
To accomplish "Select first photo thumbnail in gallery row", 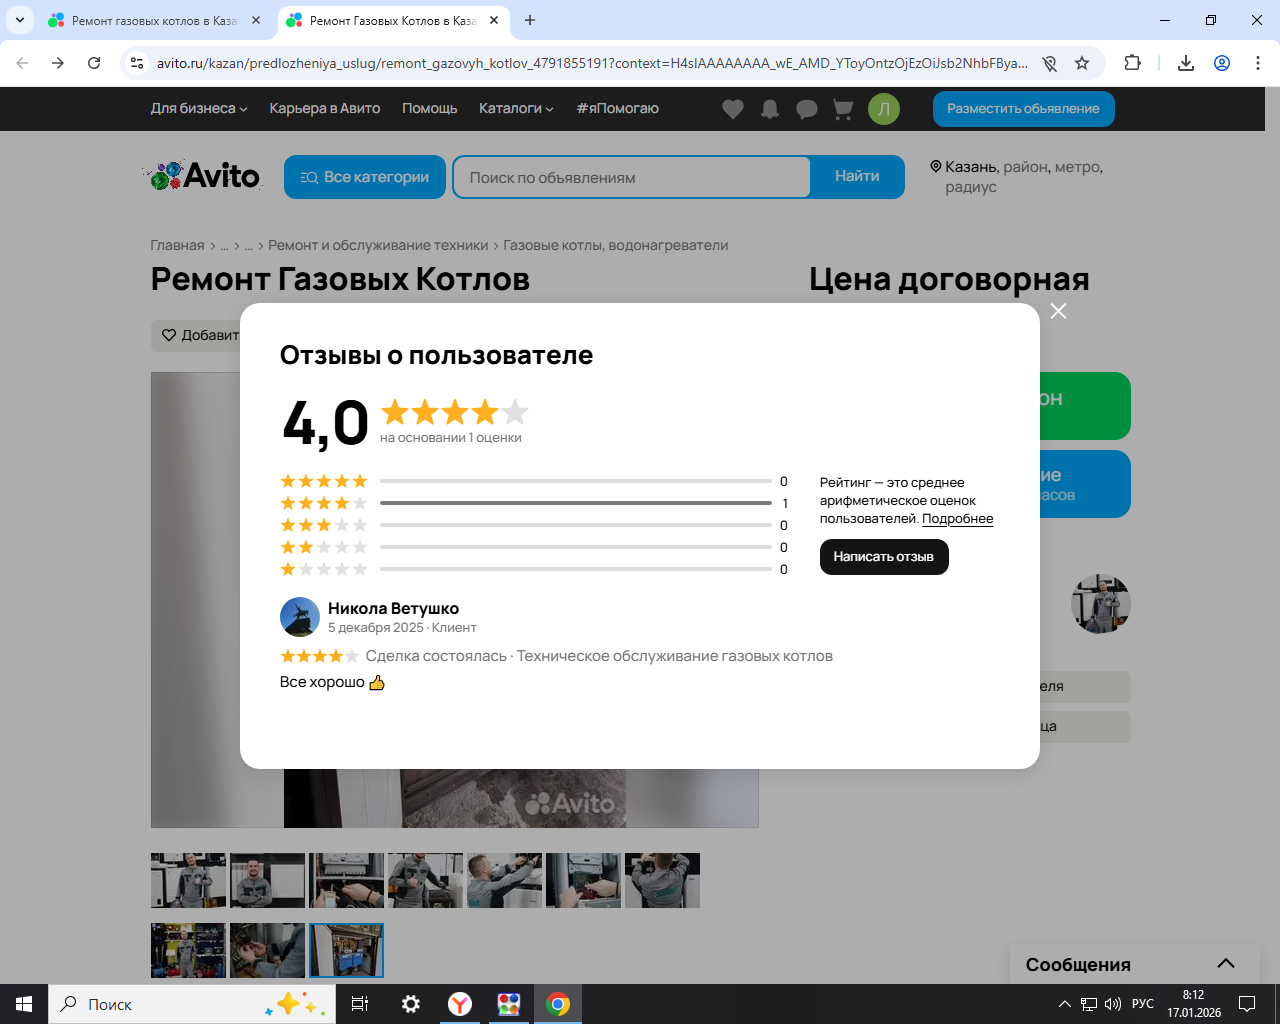I will [188, 880].
